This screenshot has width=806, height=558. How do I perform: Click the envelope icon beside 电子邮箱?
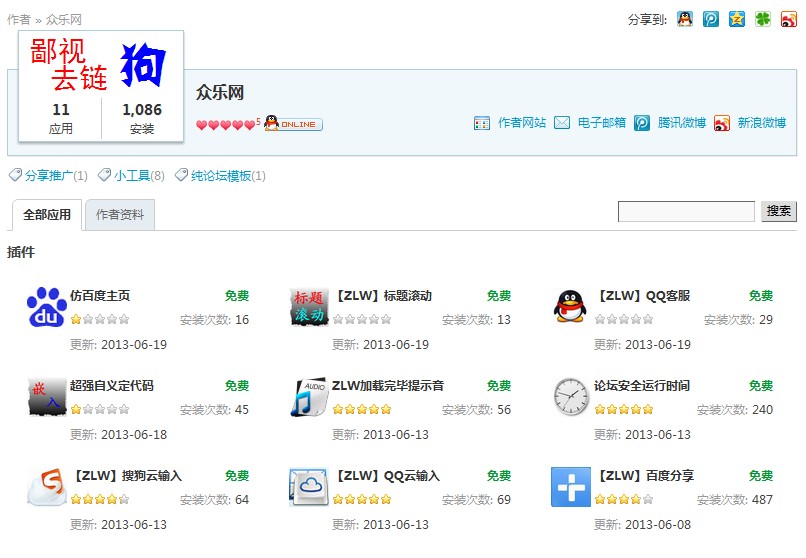click(x=562, y=123)
